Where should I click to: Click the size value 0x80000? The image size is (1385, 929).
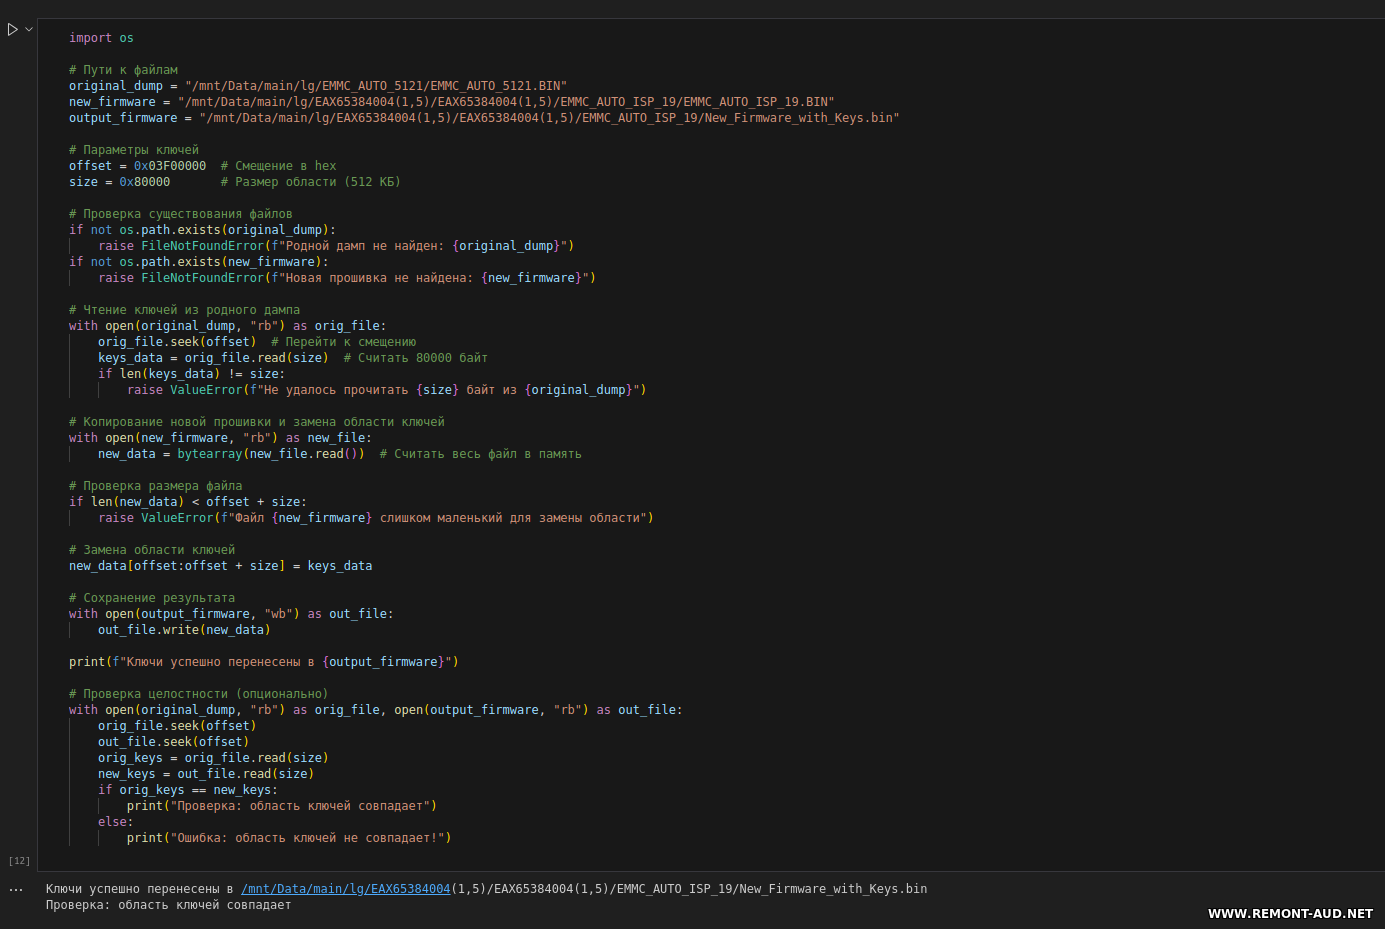click(x=144, y=182)
